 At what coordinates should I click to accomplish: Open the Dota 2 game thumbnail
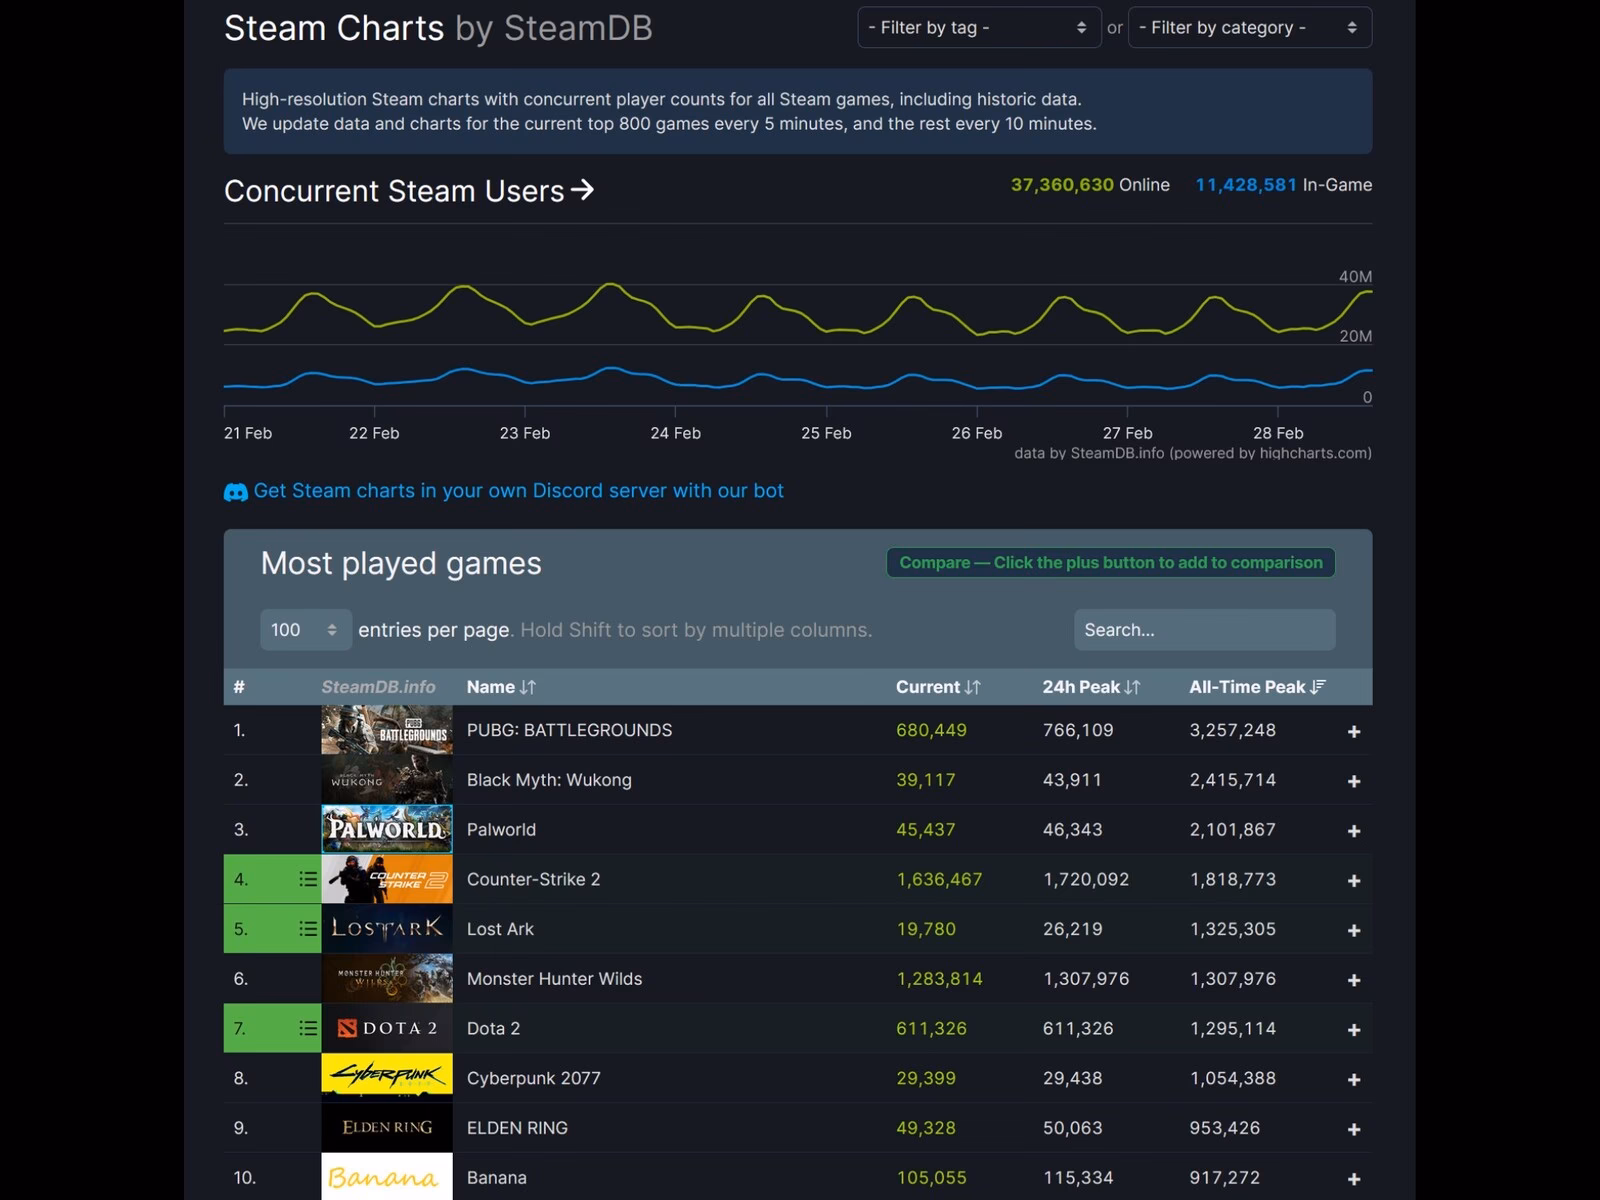point(387,1028)
